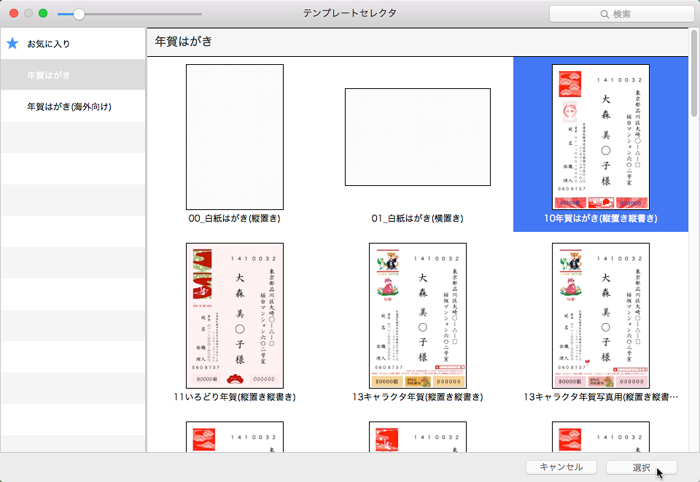Image resolution: width=700 pixels, height=482 pixels.
Task: Choose the 00_白紙はがき(縦置き) blank template
Action: coord(234,137)
